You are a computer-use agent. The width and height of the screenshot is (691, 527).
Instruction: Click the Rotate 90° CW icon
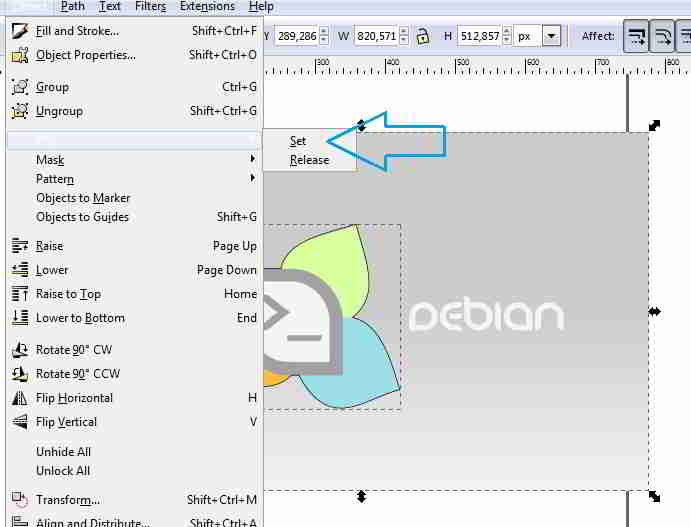pos(19,350)
